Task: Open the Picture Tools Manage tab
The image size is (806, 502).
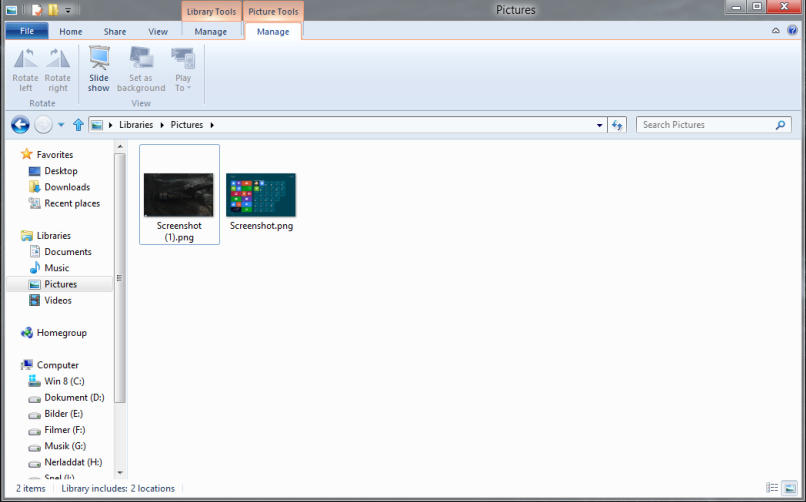Action: (x=273, y=32)
